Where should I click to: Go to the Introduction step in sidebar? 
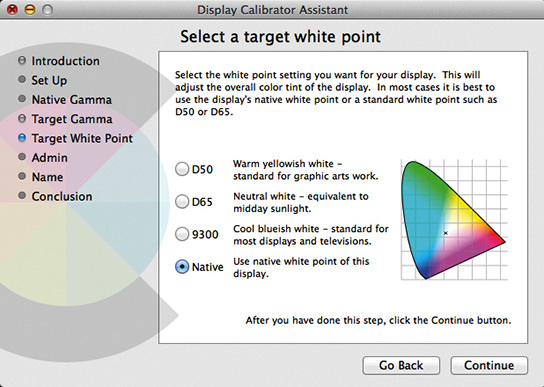click(66, 61)
